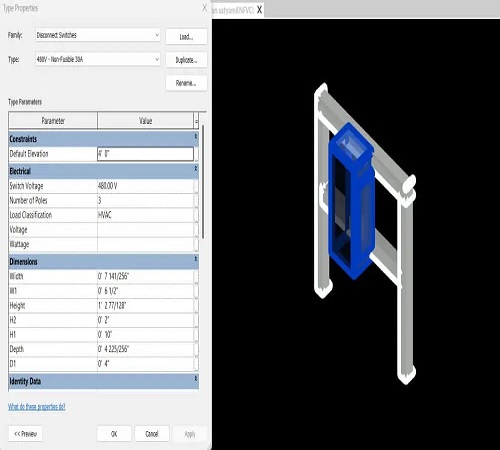The height and width of the screenshot is (450, 500).
Task: Confirm with the OK button
Action: tap(114, 434)
